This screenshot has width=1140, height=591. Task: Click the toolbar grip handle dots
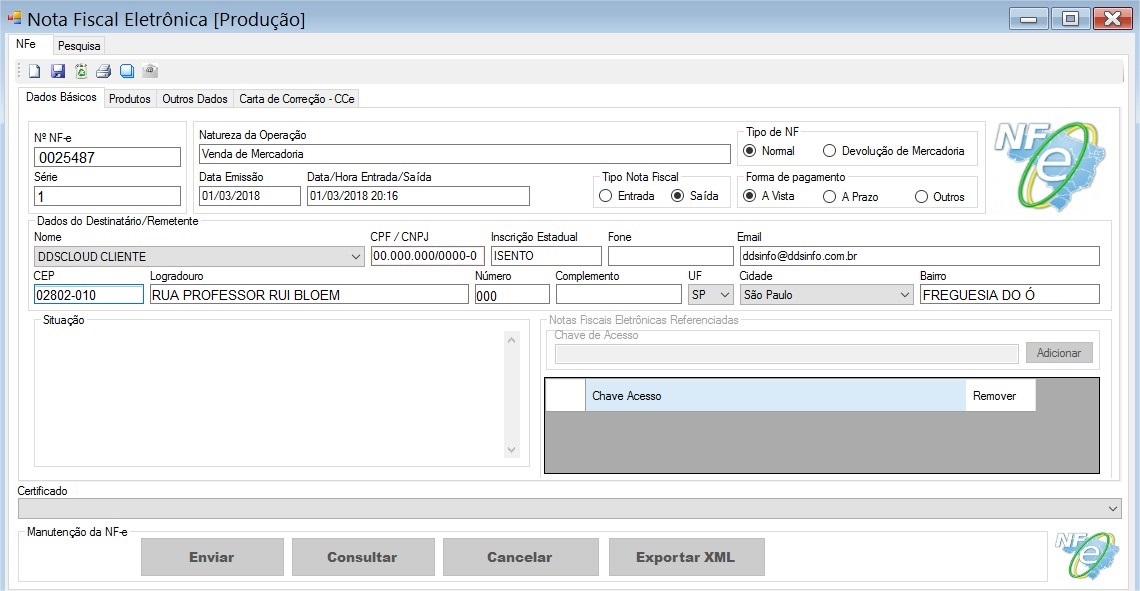[20, 71]
